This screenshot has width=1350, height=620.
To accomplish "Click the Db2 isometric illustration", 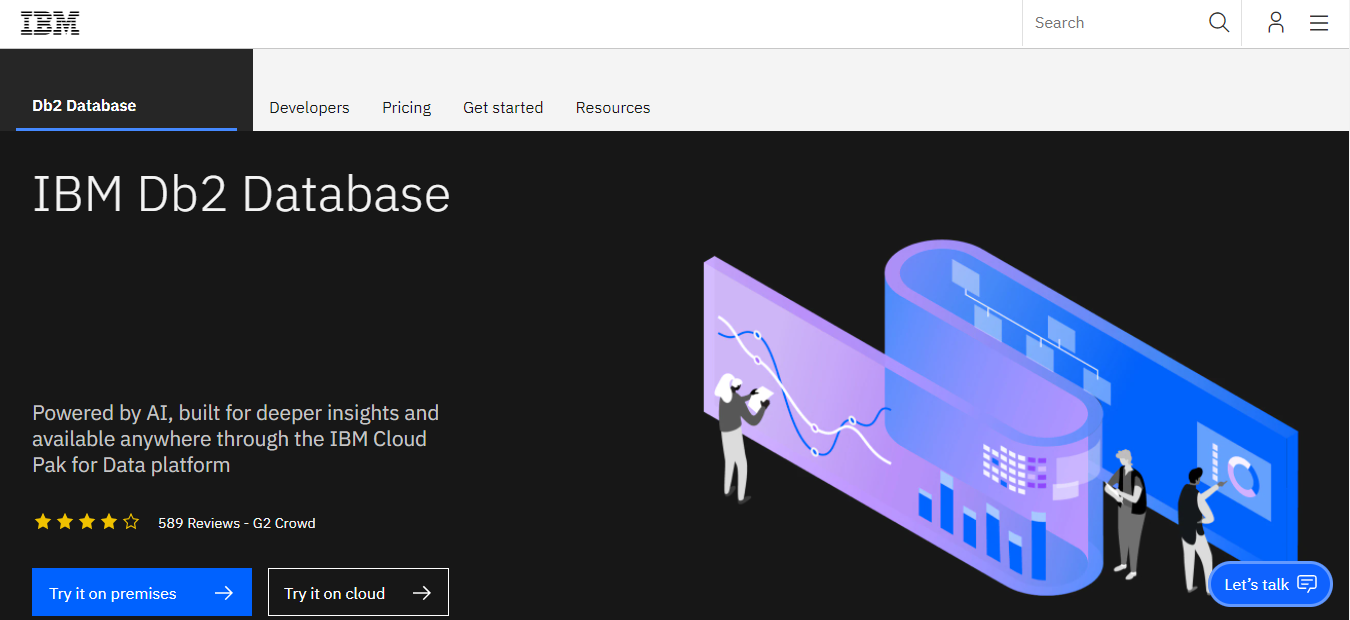I will (x=1000, y=420).
